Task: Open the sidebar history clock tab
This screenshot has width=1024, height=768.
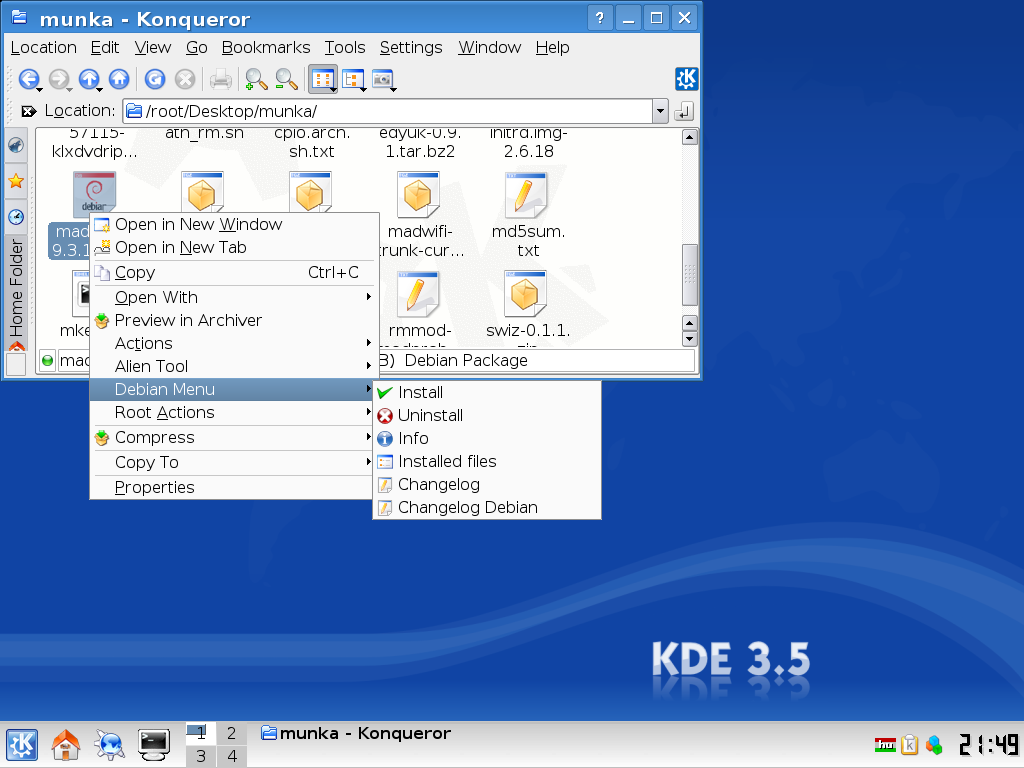Action: 16,216
